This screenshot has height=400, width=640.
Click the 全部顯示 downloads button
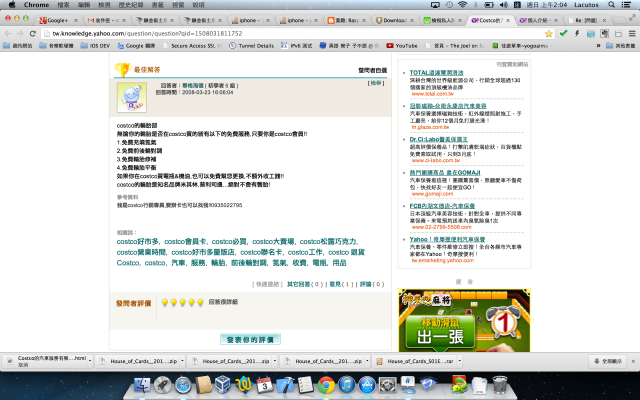(x=607, y=361)
